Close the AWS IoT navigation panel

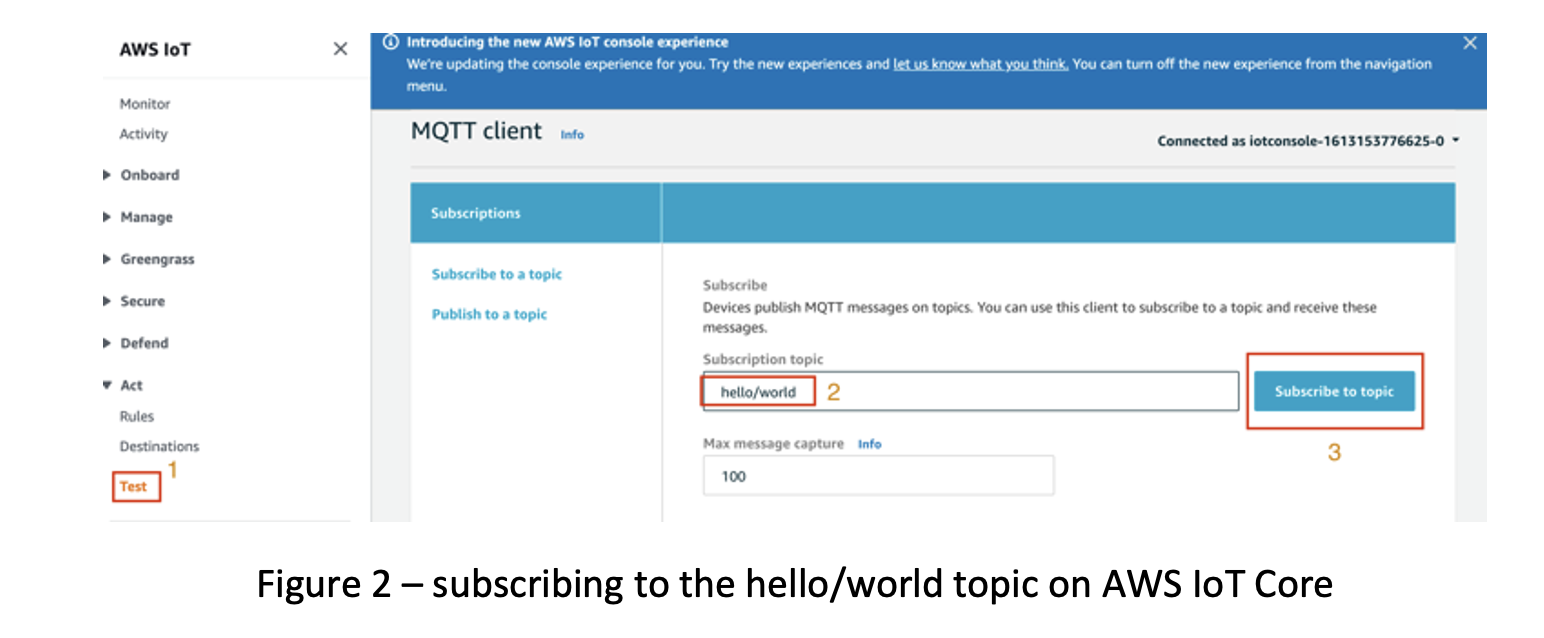(340, 49)
